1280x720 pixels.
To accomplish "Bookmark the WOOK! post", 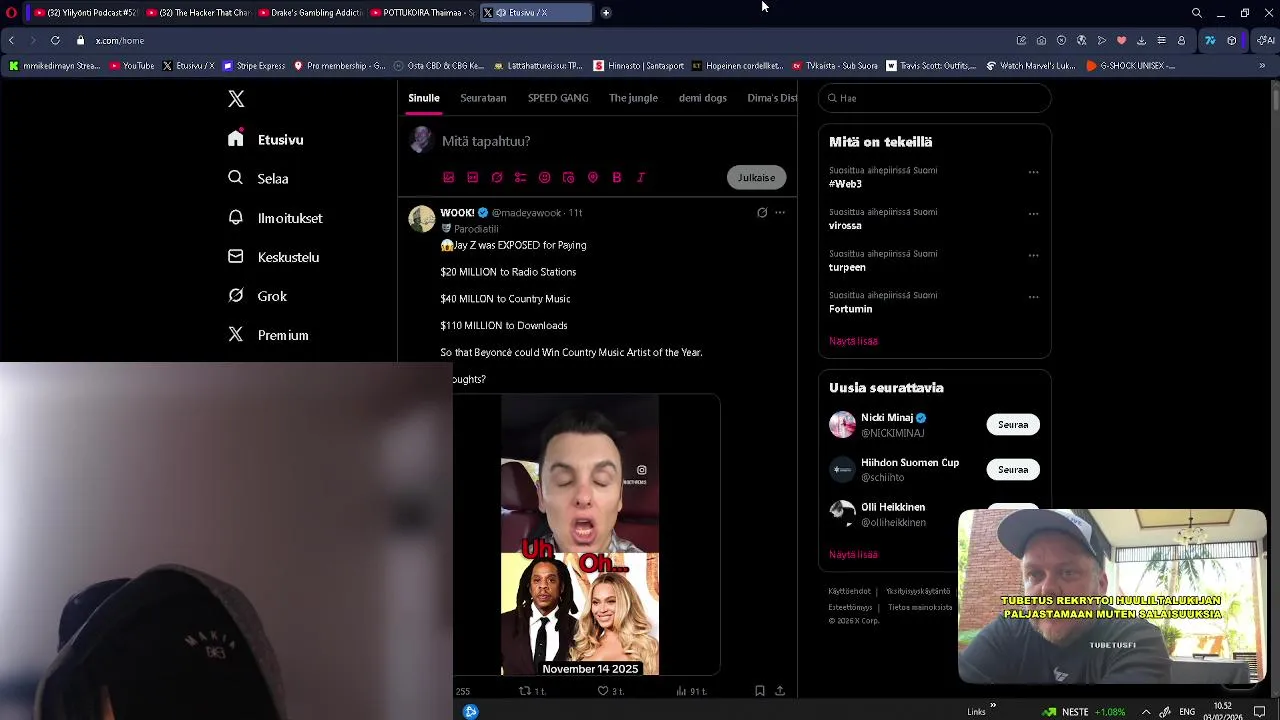I will click(760, 691).
